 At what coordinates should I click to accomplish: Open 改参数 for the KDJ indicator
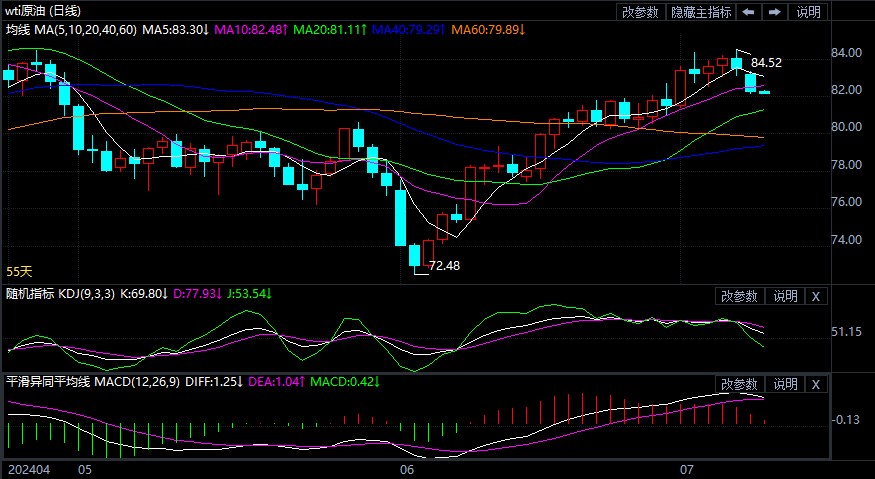(739, 296)
